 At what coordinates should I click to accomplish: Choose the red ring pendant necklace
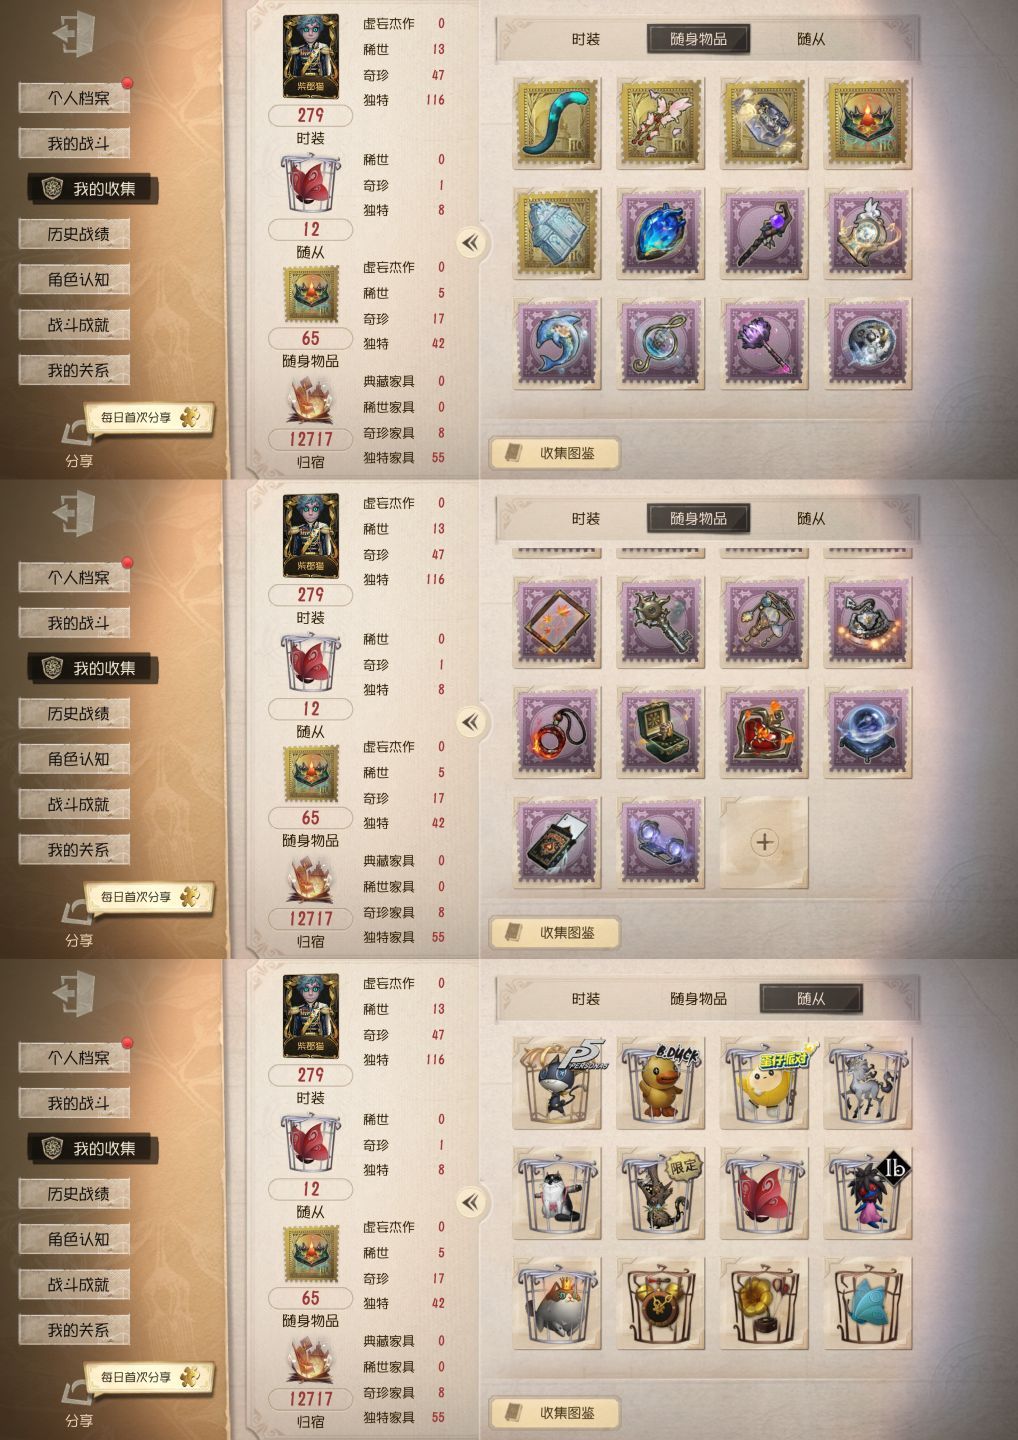coord(558,732)
